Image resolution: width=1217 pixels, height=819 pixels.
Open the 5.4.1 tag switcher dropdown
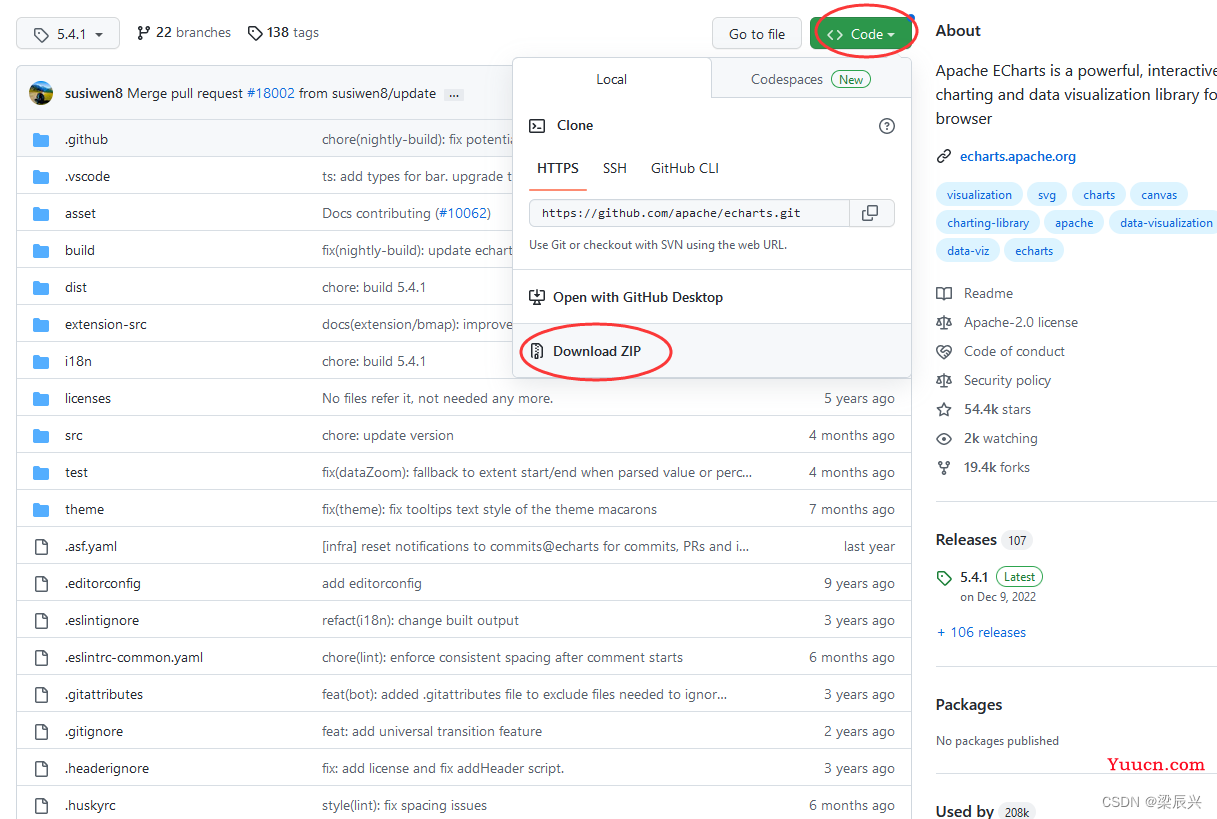coord(68,33)
